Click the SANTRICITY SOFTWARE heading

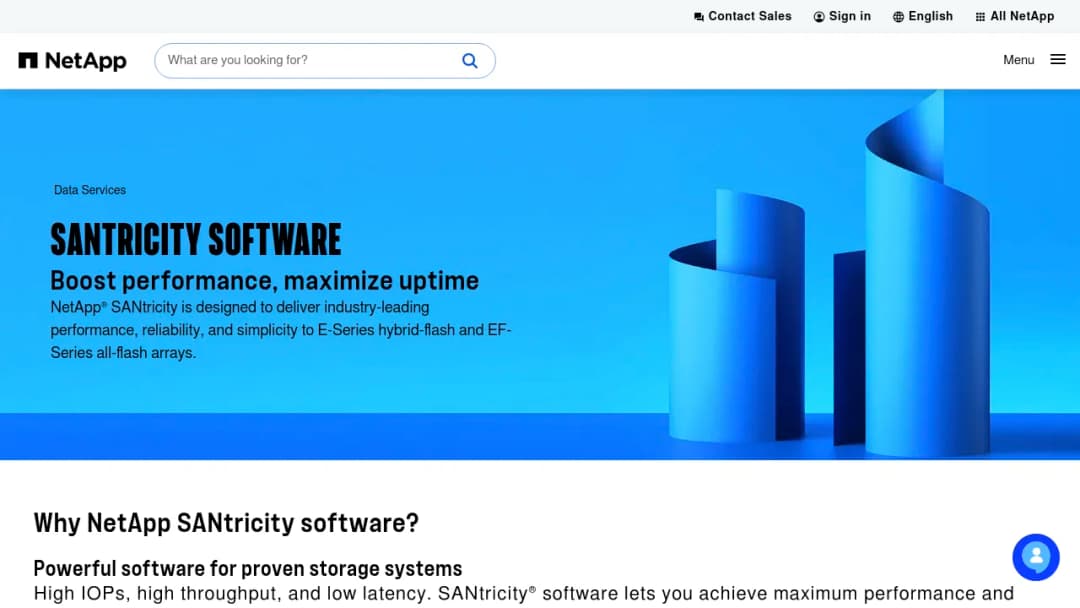click(196, 240)
